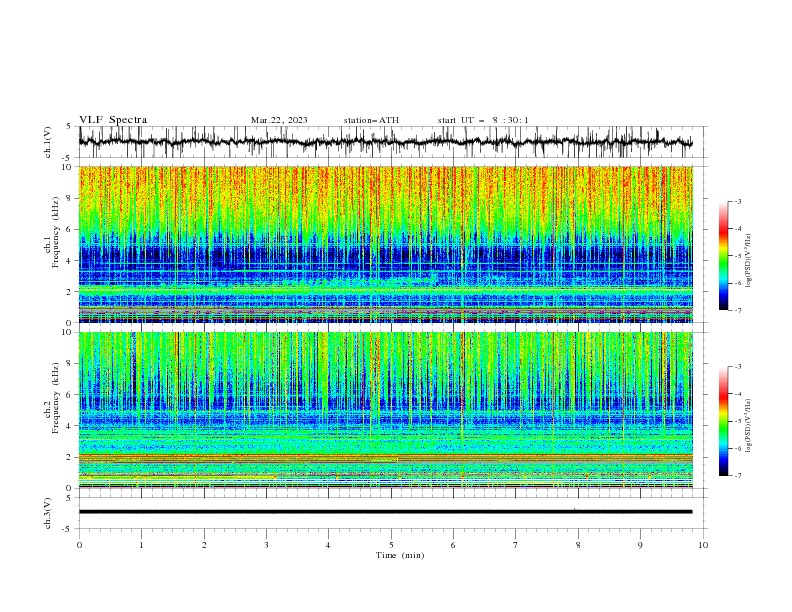Click time axis tick label "9"
The height and width of the screenshot is (612, 792).
[x=640, y=545]
